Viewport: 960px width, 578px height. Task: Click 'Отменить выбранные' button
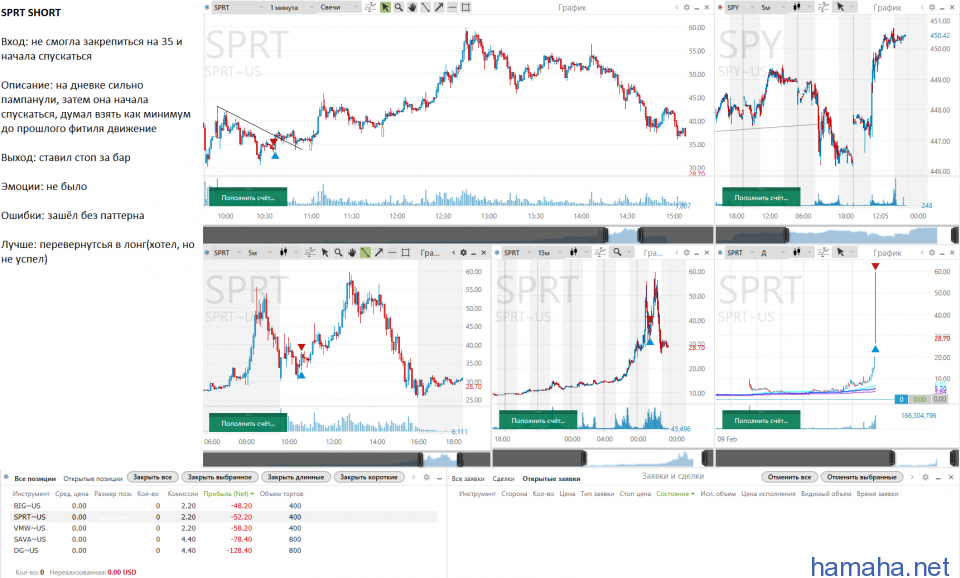(x=861, y=477)
